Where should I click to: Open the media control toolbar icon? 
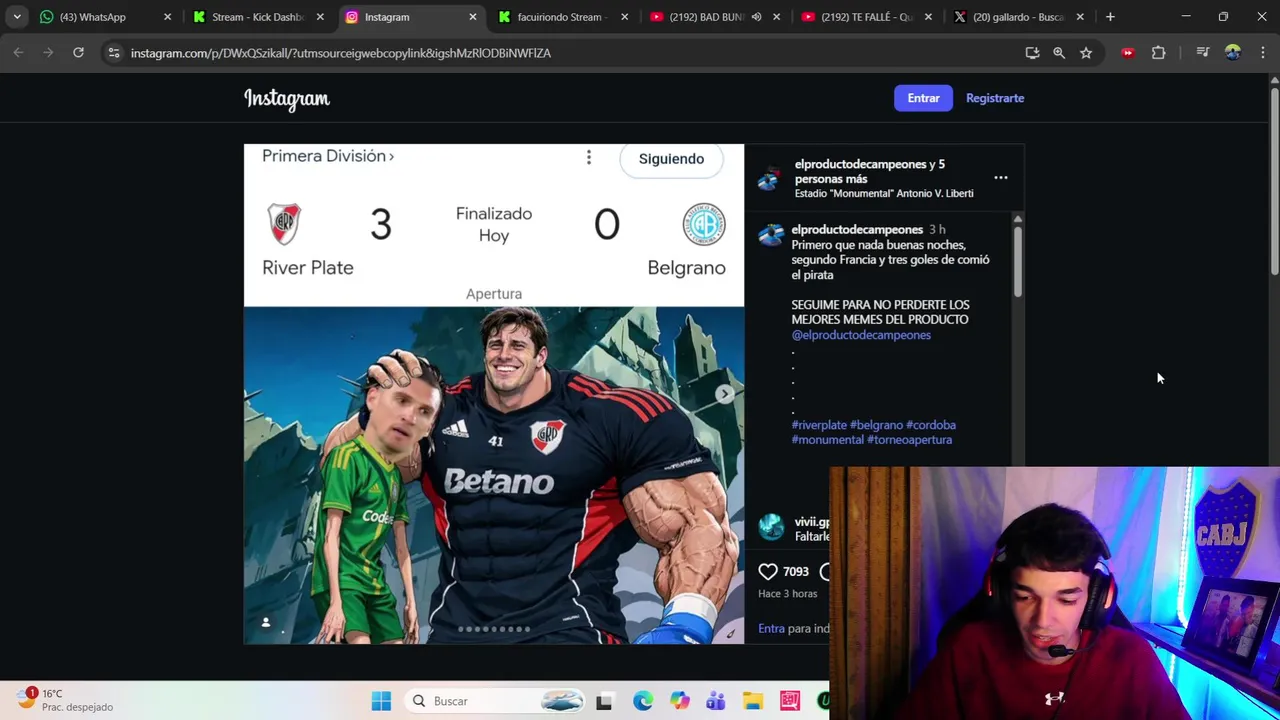pyautogui.click(x=1203, y=53)
